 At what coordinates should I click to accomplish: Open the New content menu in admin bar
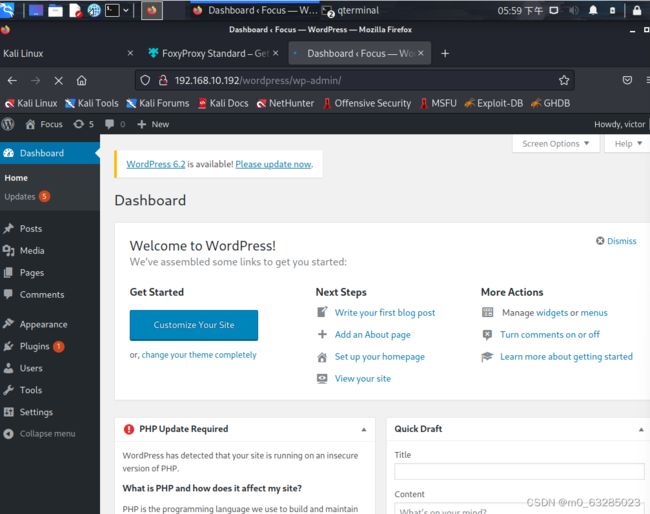point(153,124)
